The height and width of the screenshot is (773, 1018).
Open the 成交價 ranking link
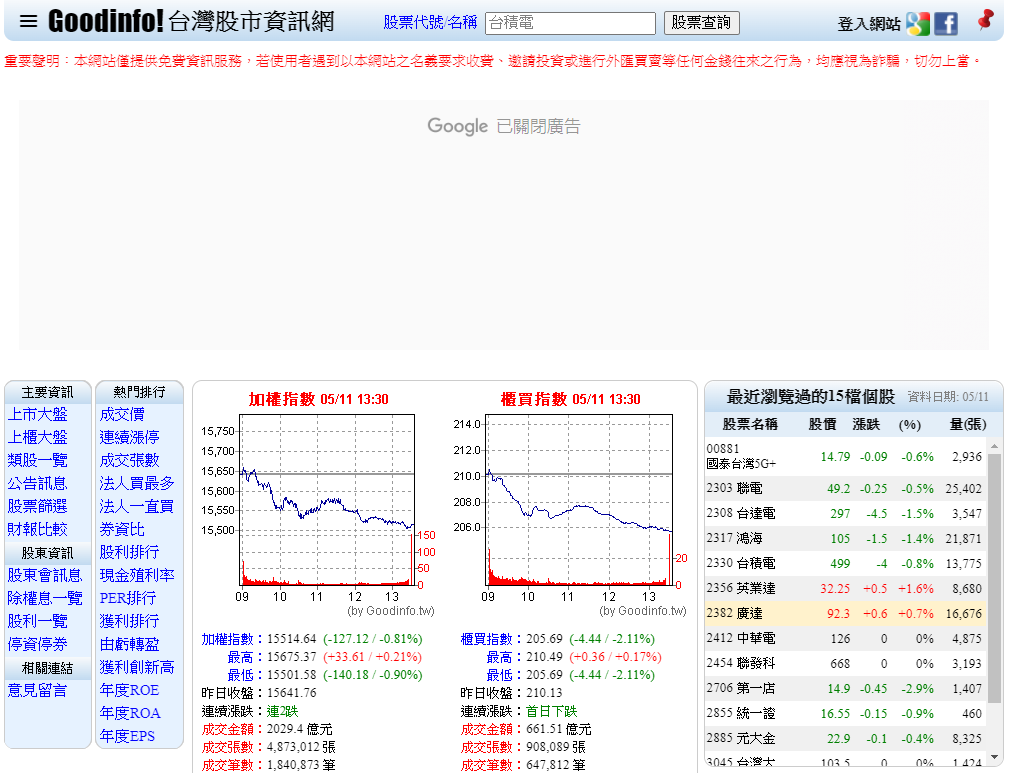(122, 414)
